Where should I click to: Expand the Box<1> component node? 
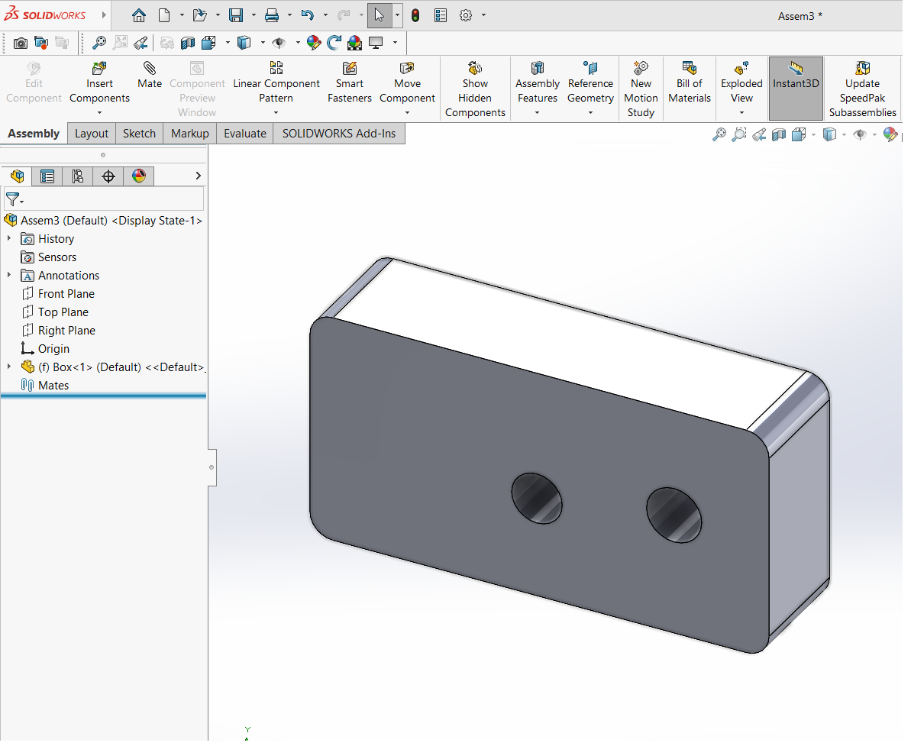pyautogui.click(x=9, y=367)
